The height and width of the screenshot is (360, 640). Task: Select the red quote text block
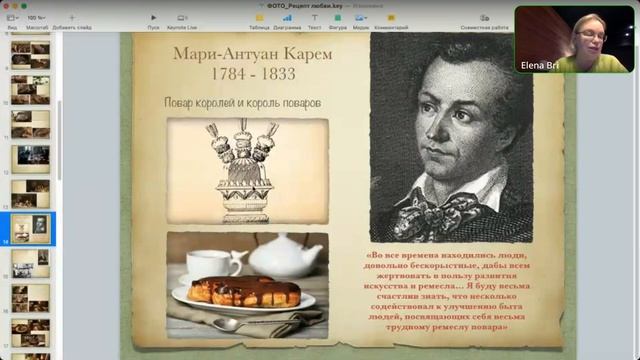pyautogui.click(x=447, y=291)
